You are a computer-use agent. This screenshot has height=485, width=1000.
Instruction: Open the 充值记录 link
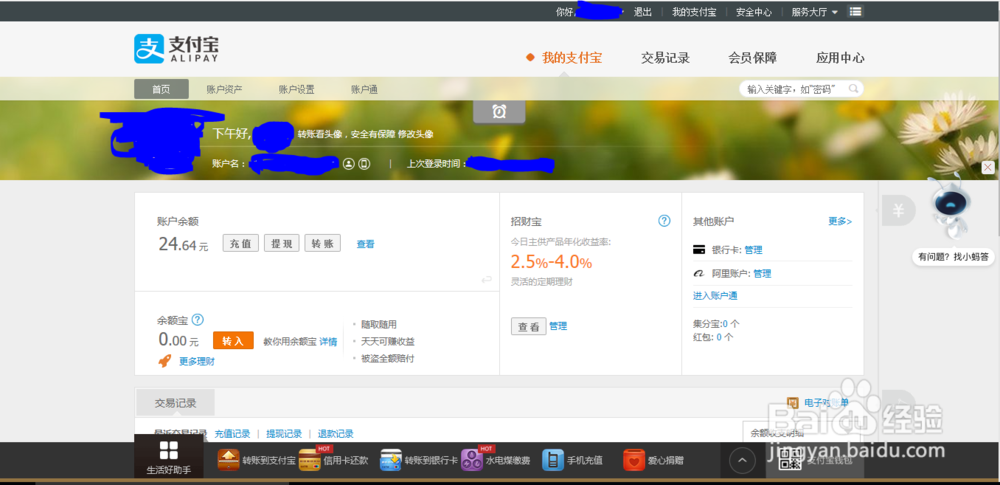[233, 433]
